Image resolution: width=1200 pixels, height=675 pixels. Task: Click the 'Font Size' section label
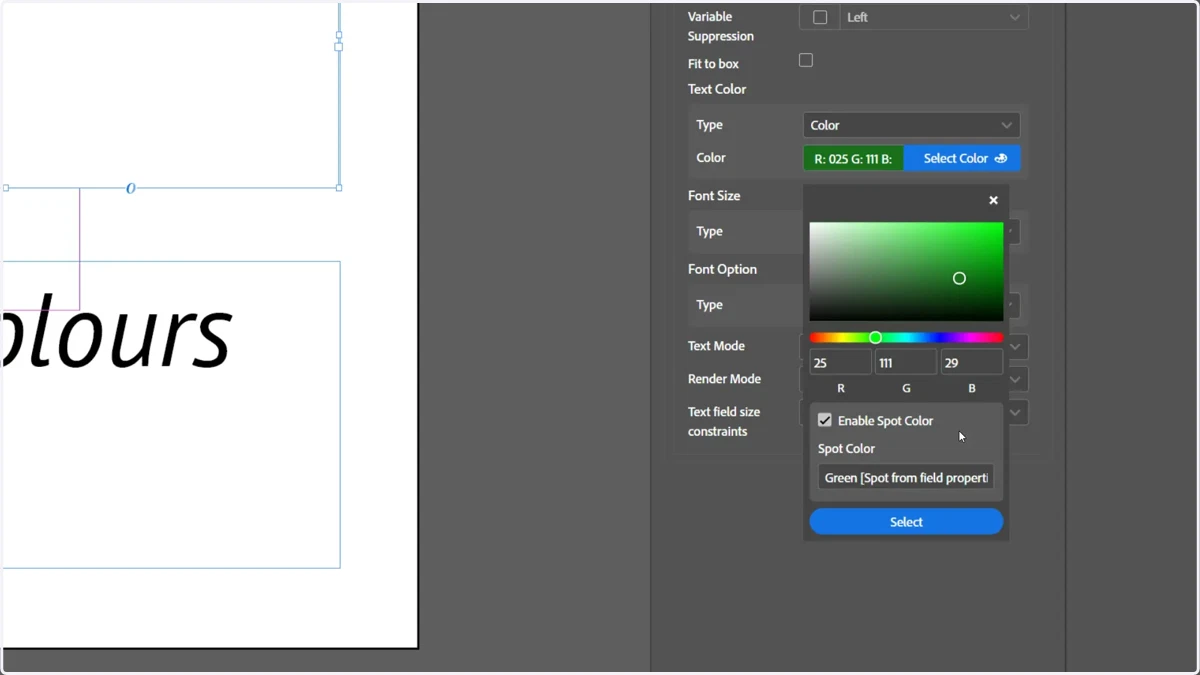[714, 196]
